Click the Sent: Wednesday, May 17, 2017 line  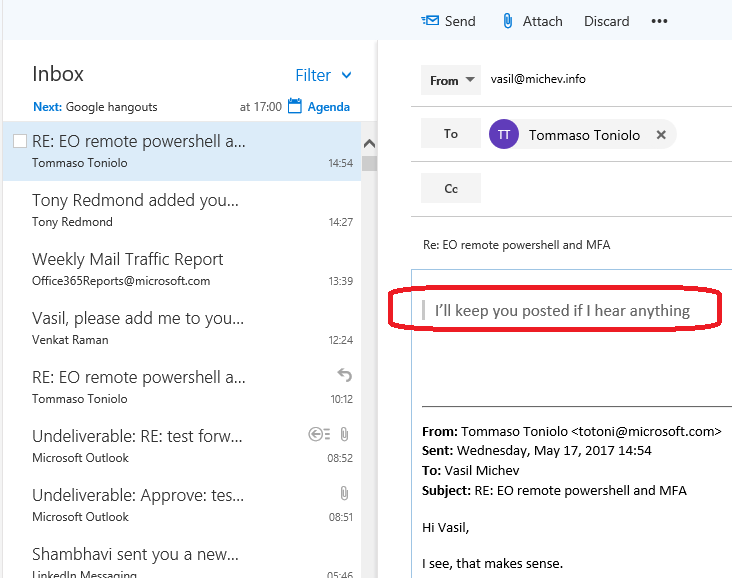[537, 451]
